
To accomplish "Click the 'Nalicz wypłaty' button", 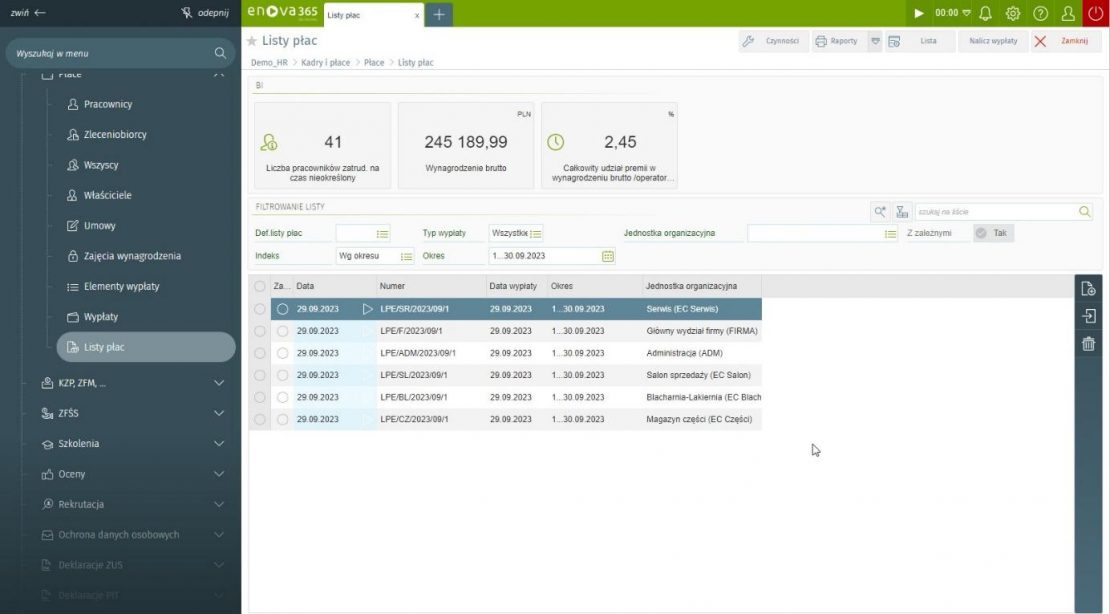I will click(992, 41).
